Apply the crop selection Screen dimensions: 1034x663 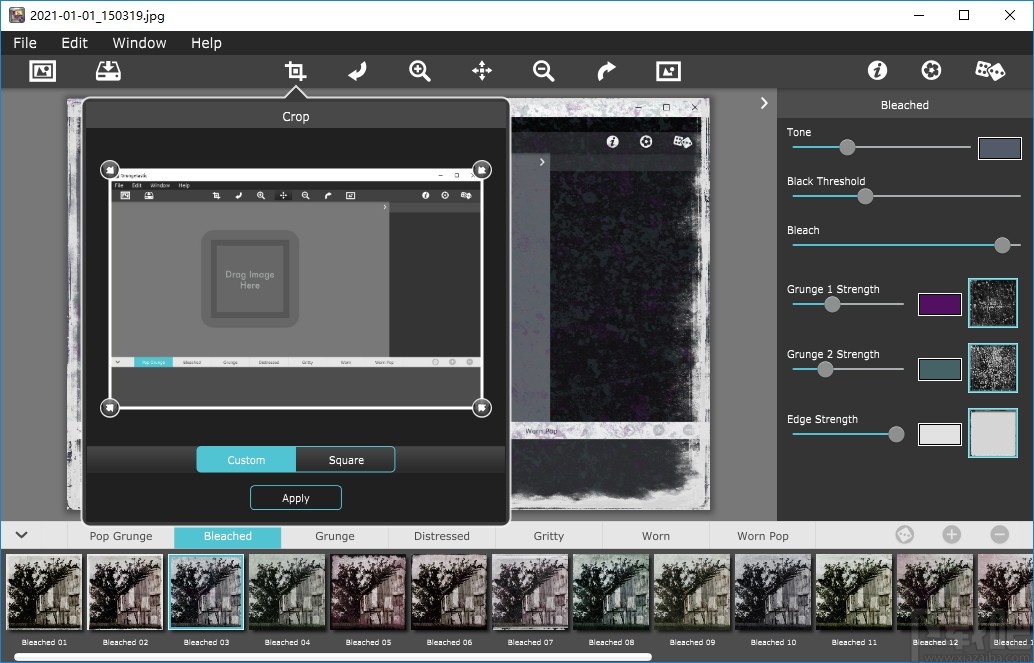tap(296, 498)
